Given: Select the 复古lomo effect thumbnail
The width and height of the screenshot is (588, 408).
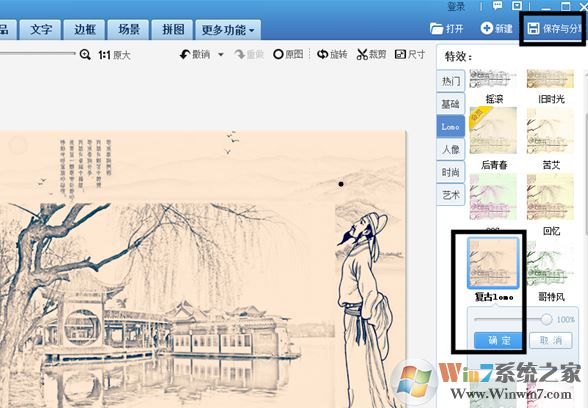Looking at the screenshot, I should pyautogui.click(x=493, y=262).
